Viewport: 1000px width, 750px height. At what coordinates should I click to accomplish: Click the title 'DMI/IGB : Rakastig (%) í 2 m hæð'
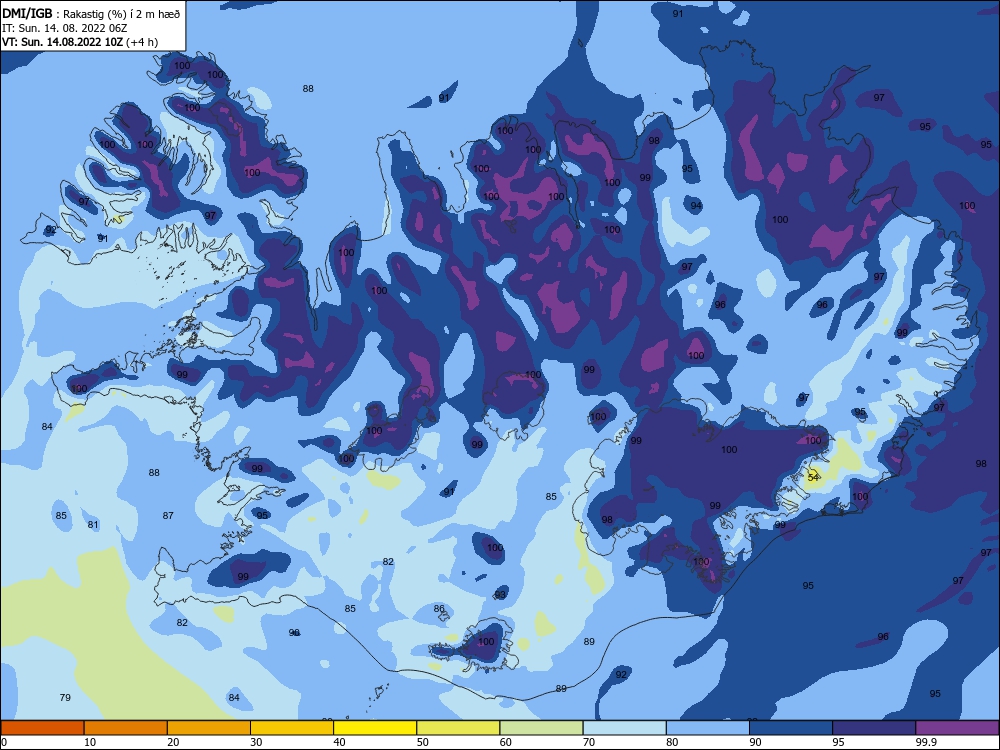(91, 13)
